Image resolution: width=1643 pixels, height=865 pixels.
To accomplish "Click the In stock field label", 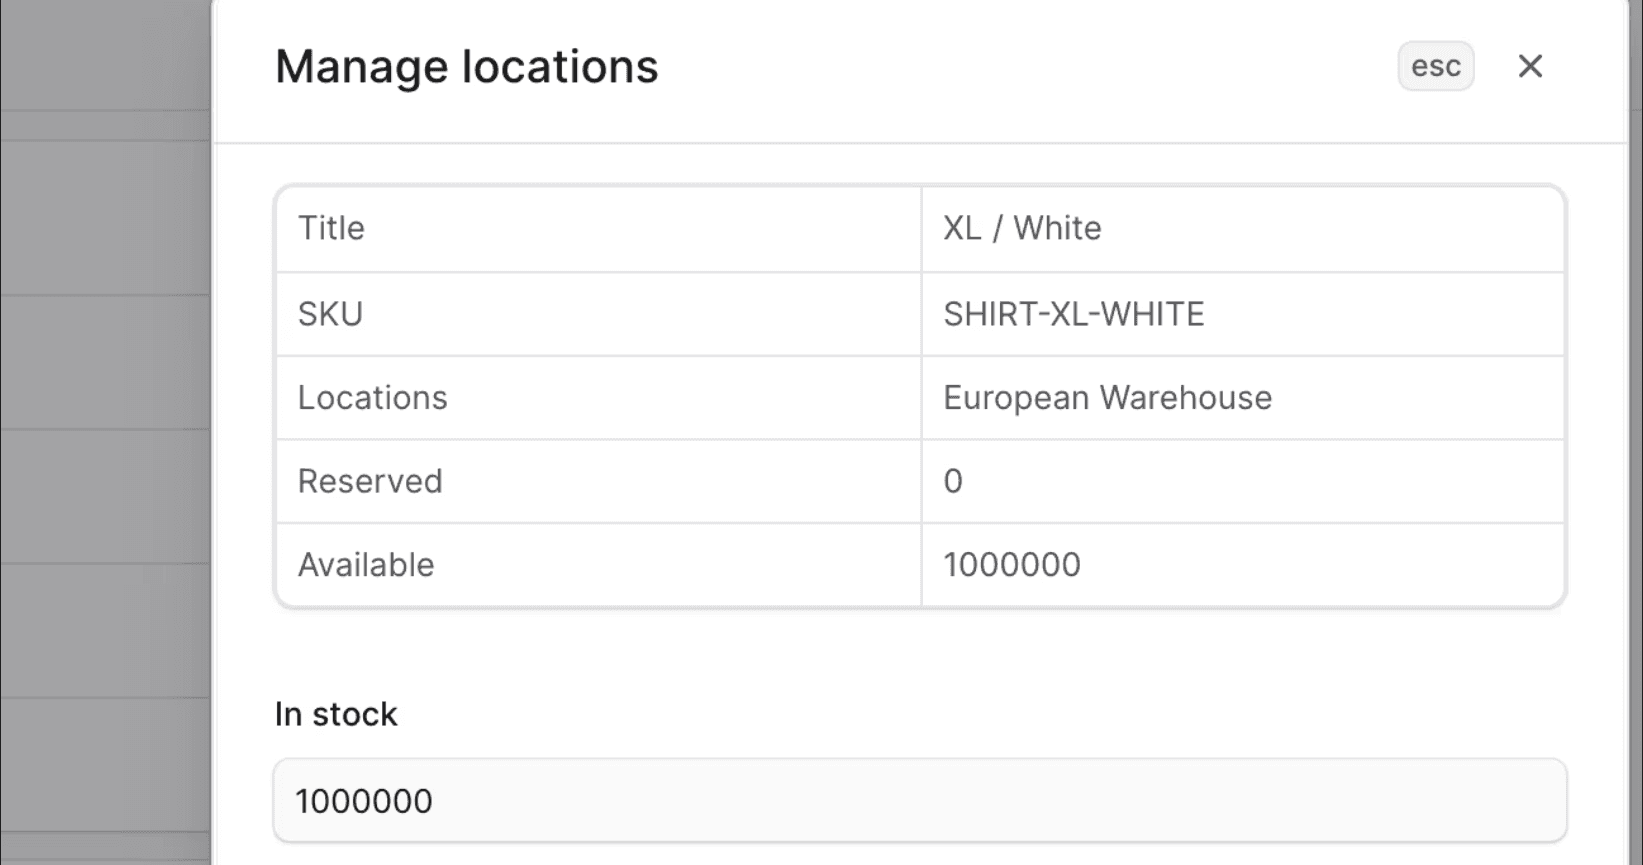I will coord(336,714).
